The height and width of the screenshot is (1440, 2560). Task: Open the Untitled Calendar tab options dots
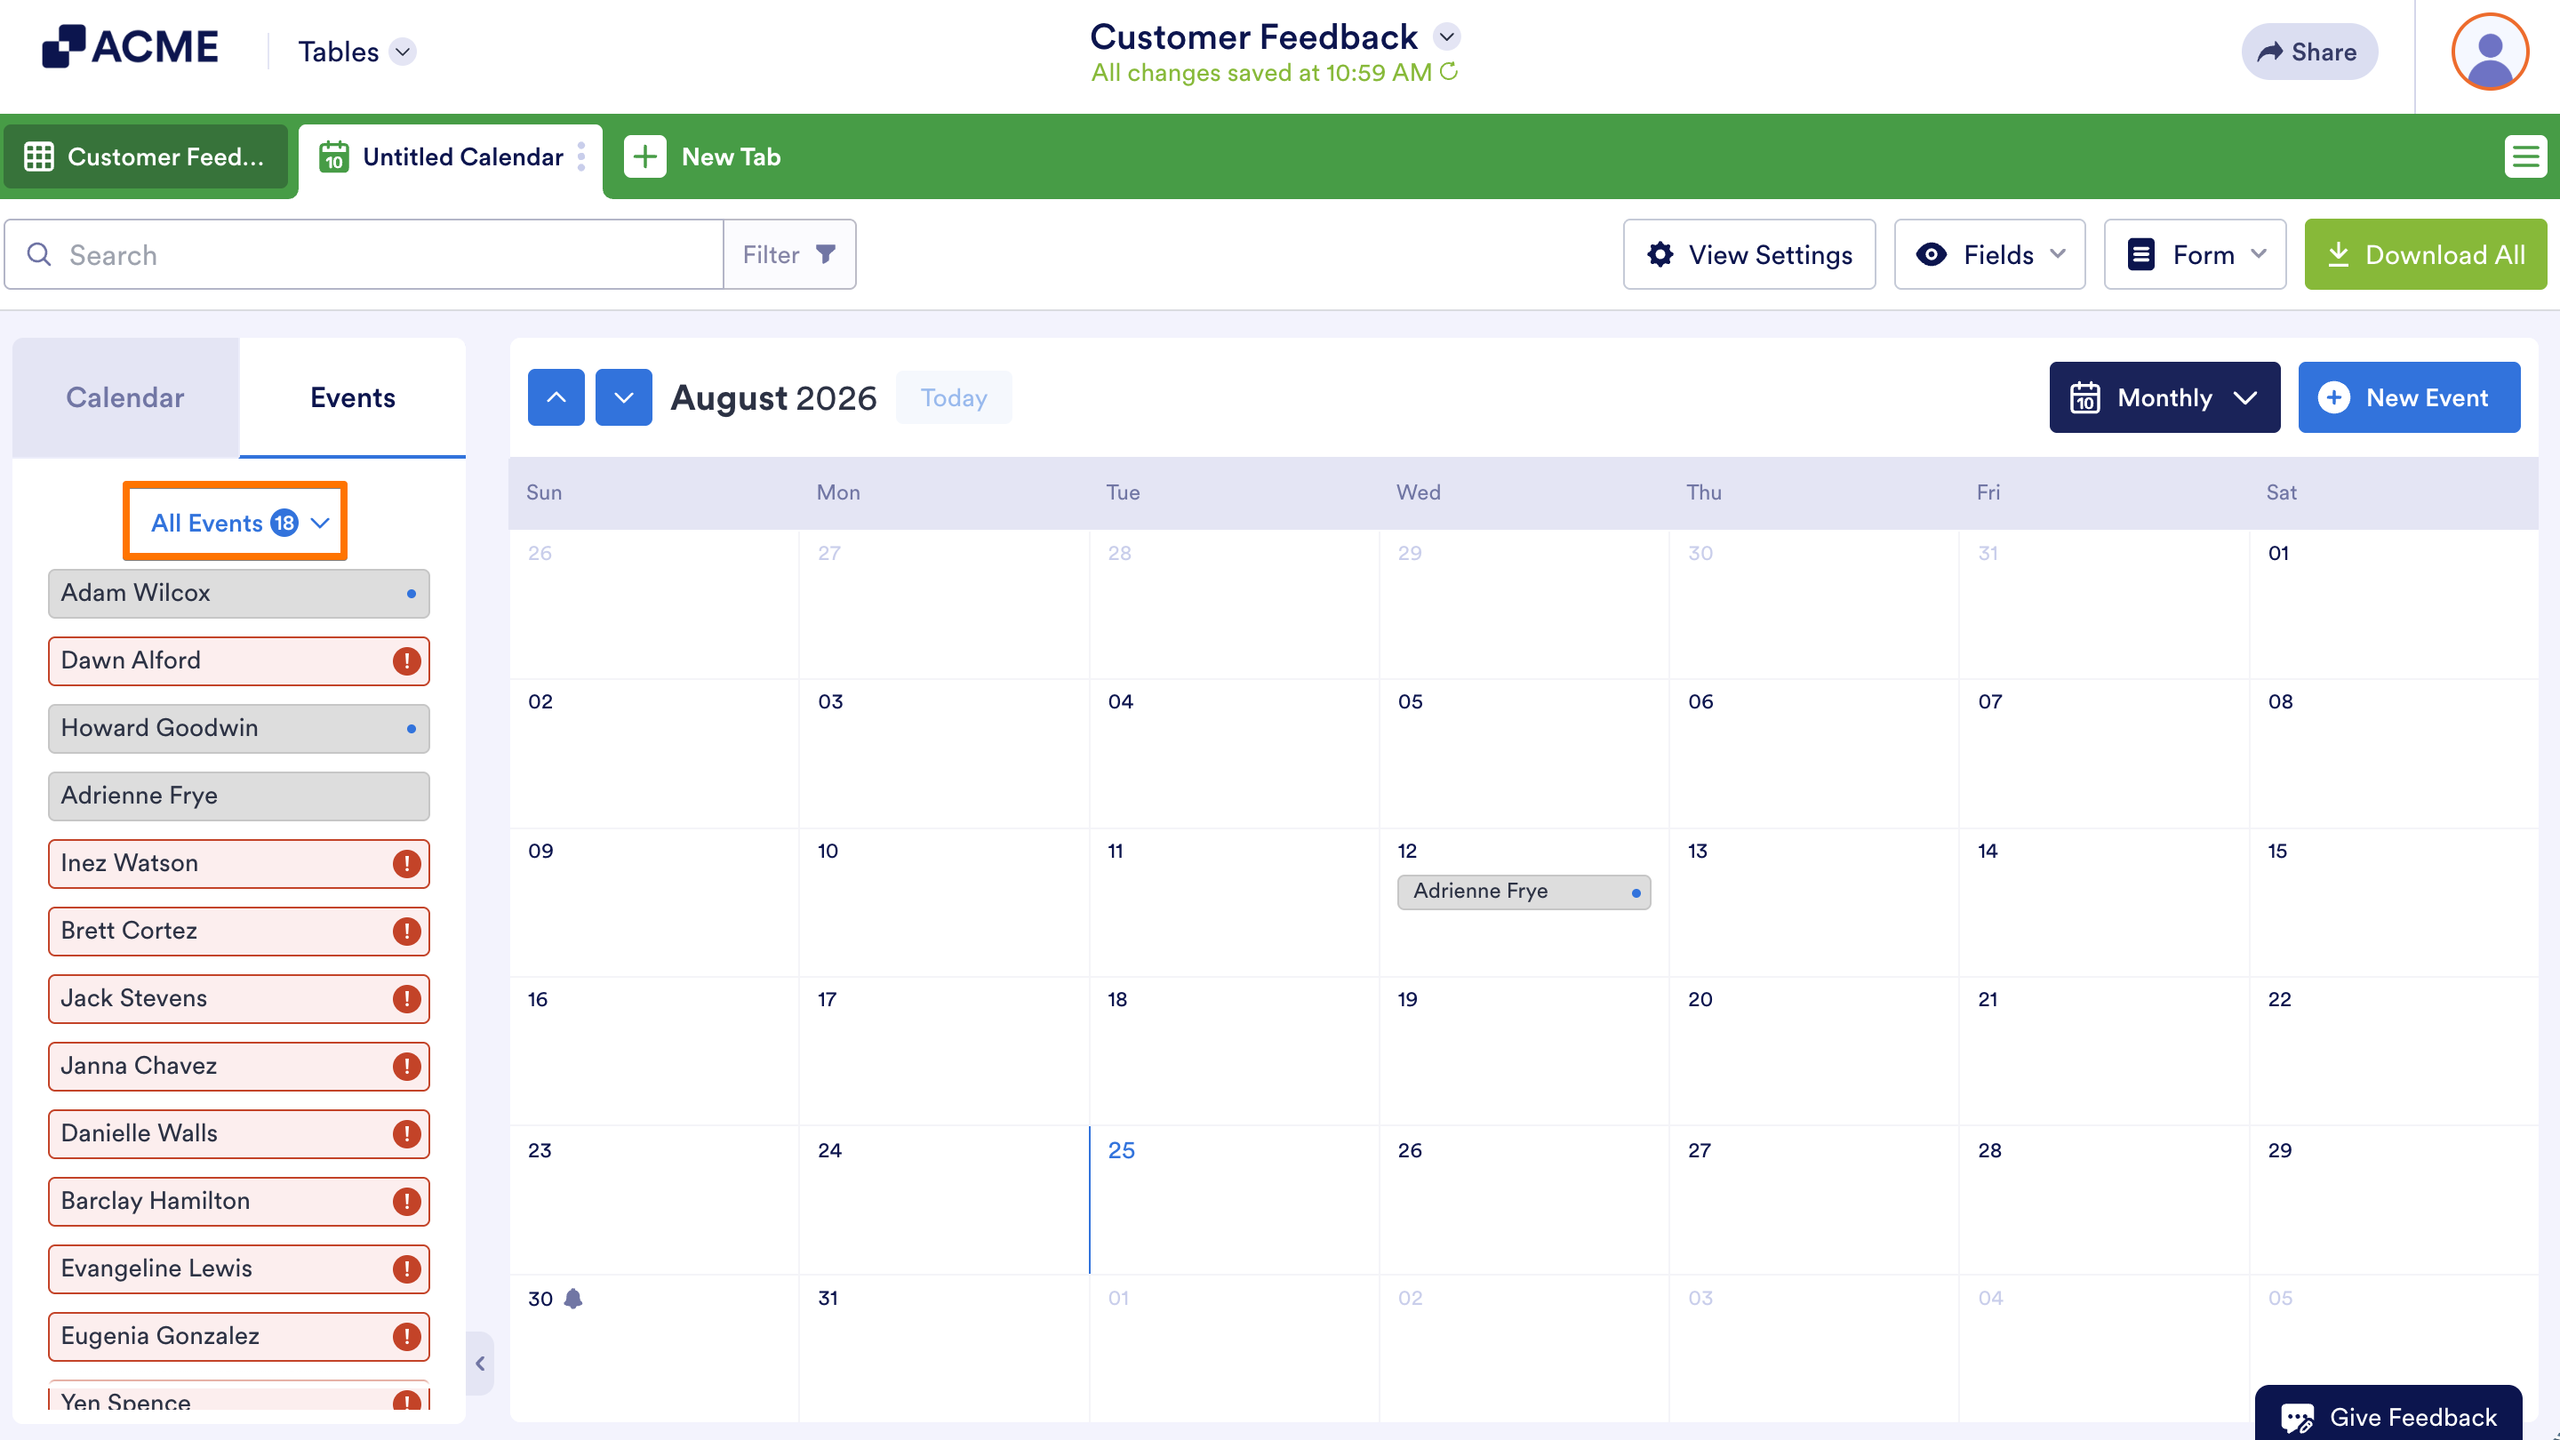point(582,157)
